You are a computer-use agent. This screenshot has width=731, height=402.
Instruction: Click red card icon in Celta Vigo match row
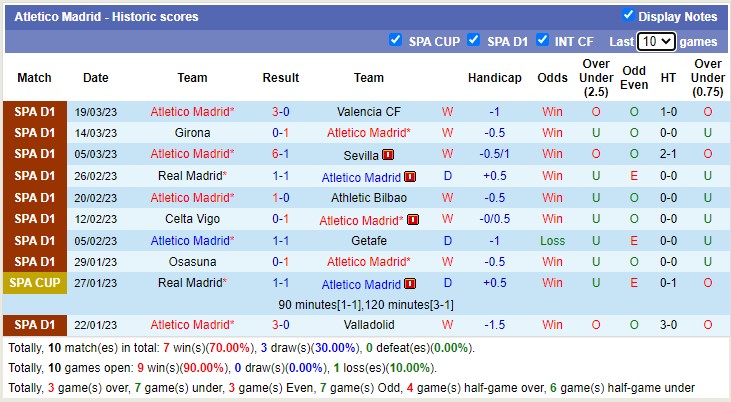pyautogui.click(x=413, y=220)
